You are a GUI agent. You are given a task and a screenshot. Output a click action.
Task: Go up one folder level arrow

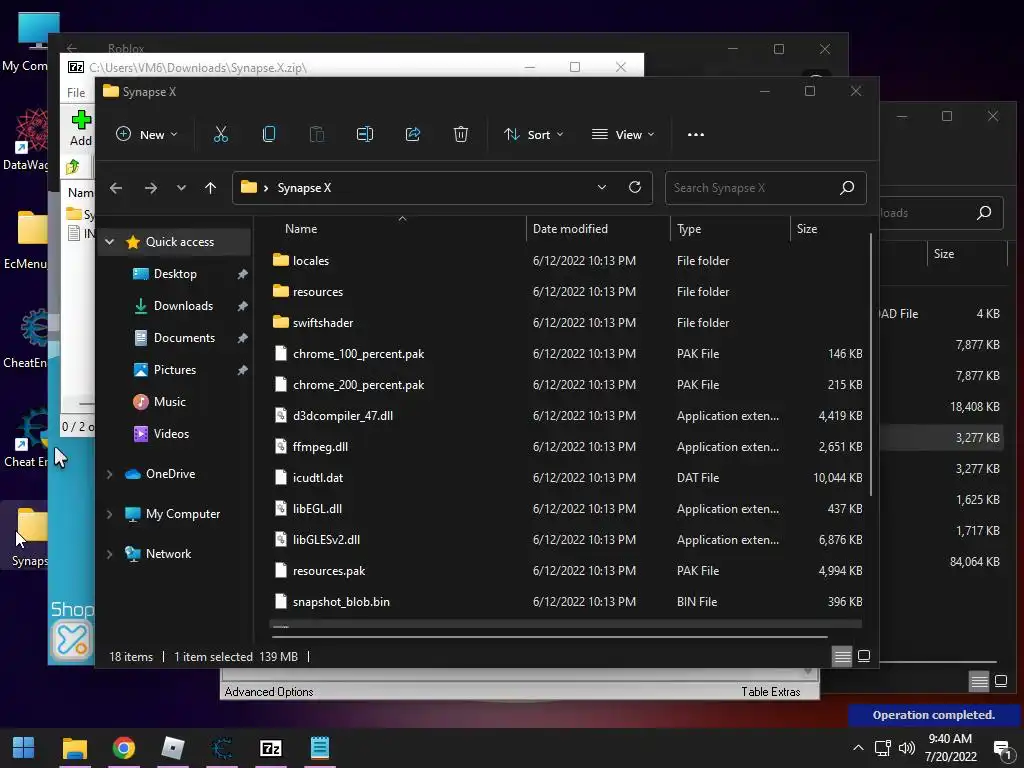click(210, 188)
